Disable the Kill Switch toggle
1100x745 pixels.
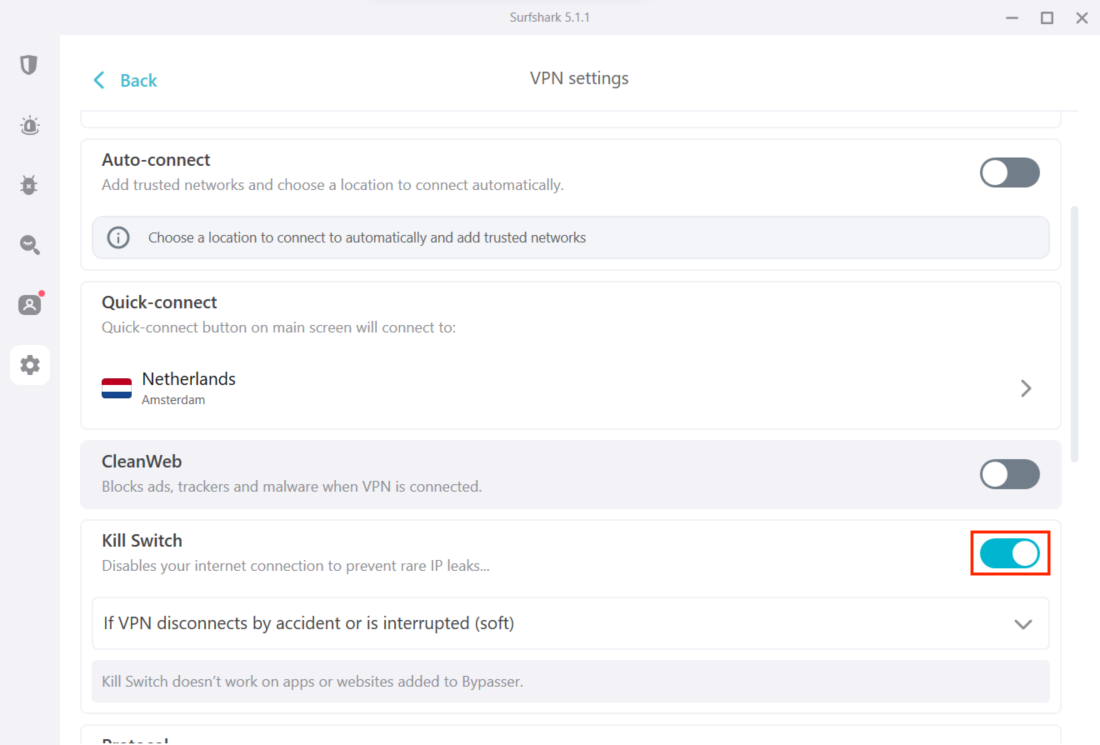click(1009, 553)
